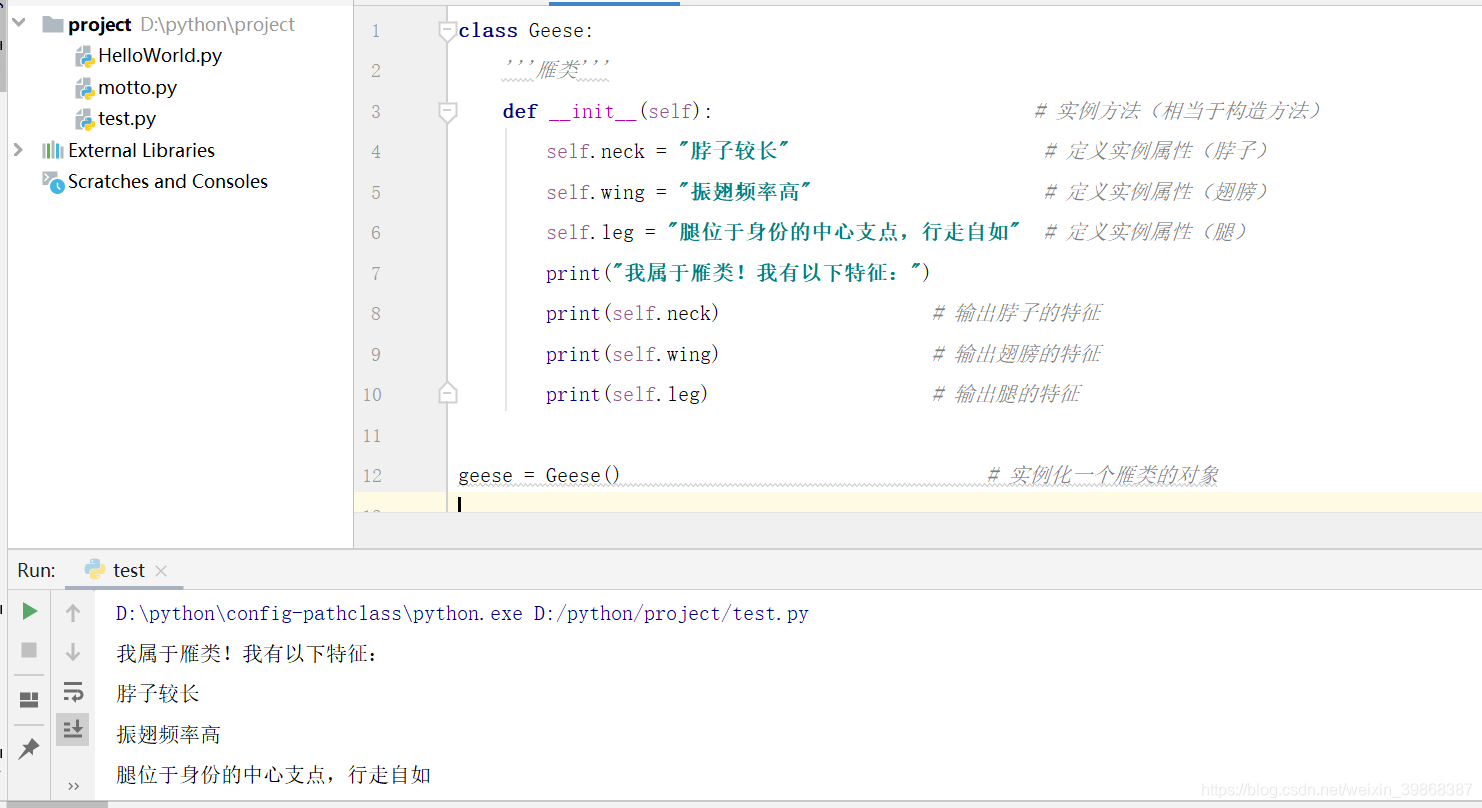Click comment '# 输出腿的特征'
This screenshot has height=808, width=1482.
(x=1007, y=394)
